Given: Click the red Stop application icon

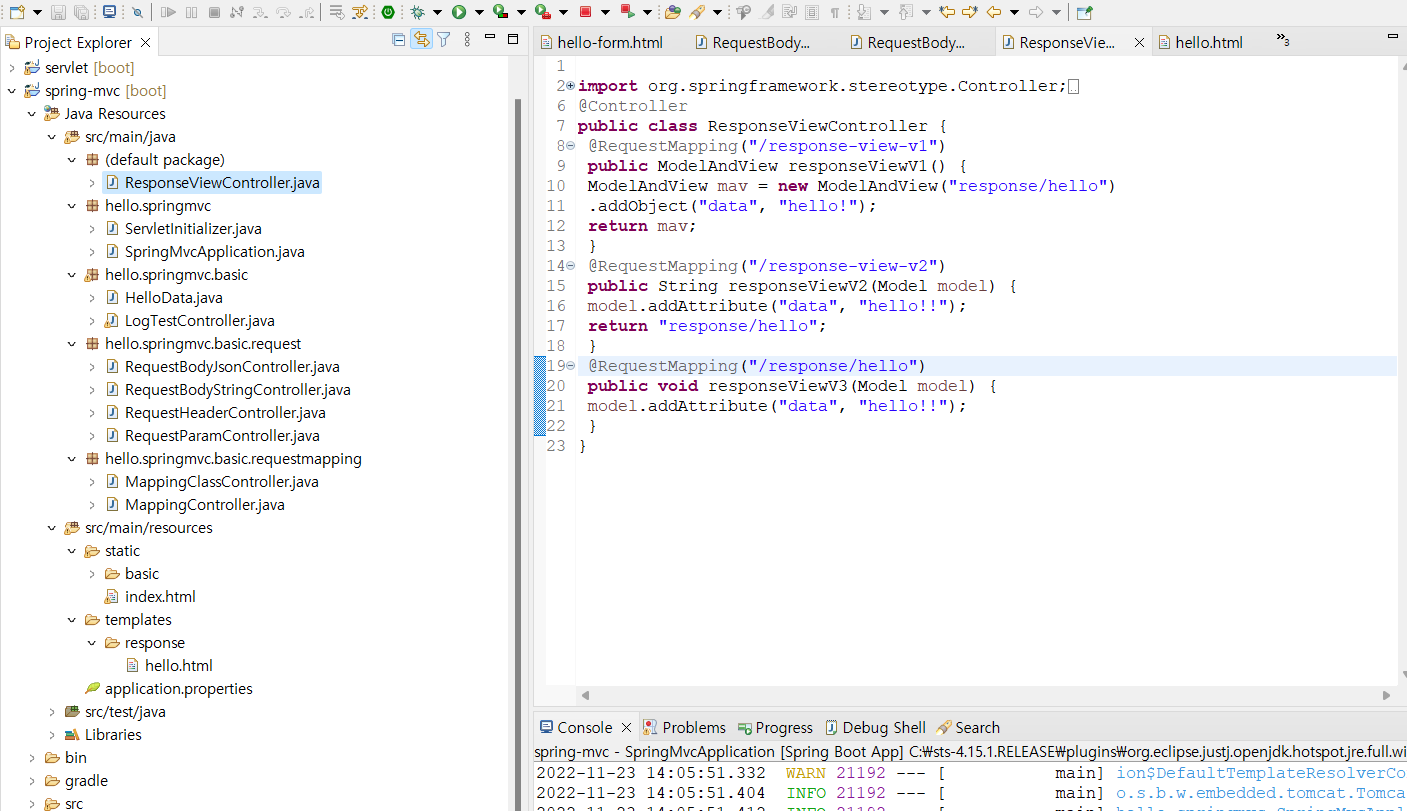Looking at the screenshot, I should pyautogui.click(x=585, y=12).
